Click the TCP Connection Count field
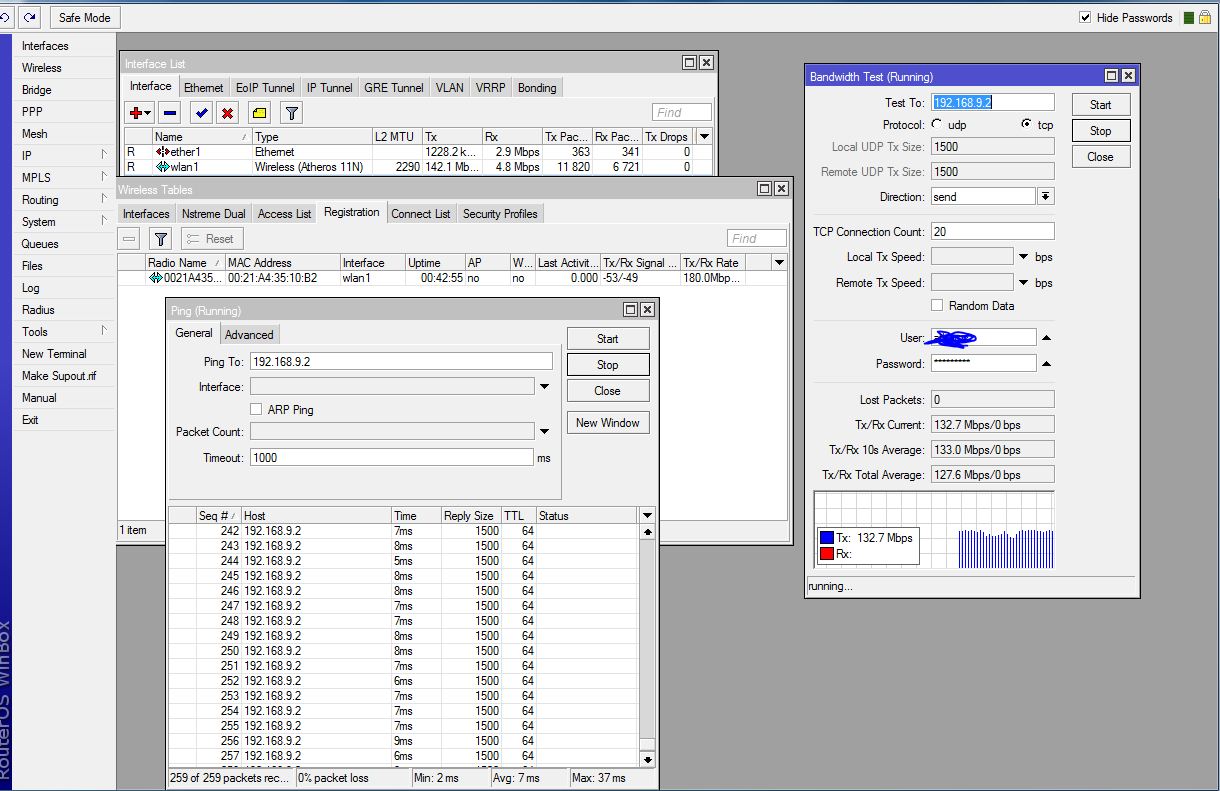 click(992, 231)
